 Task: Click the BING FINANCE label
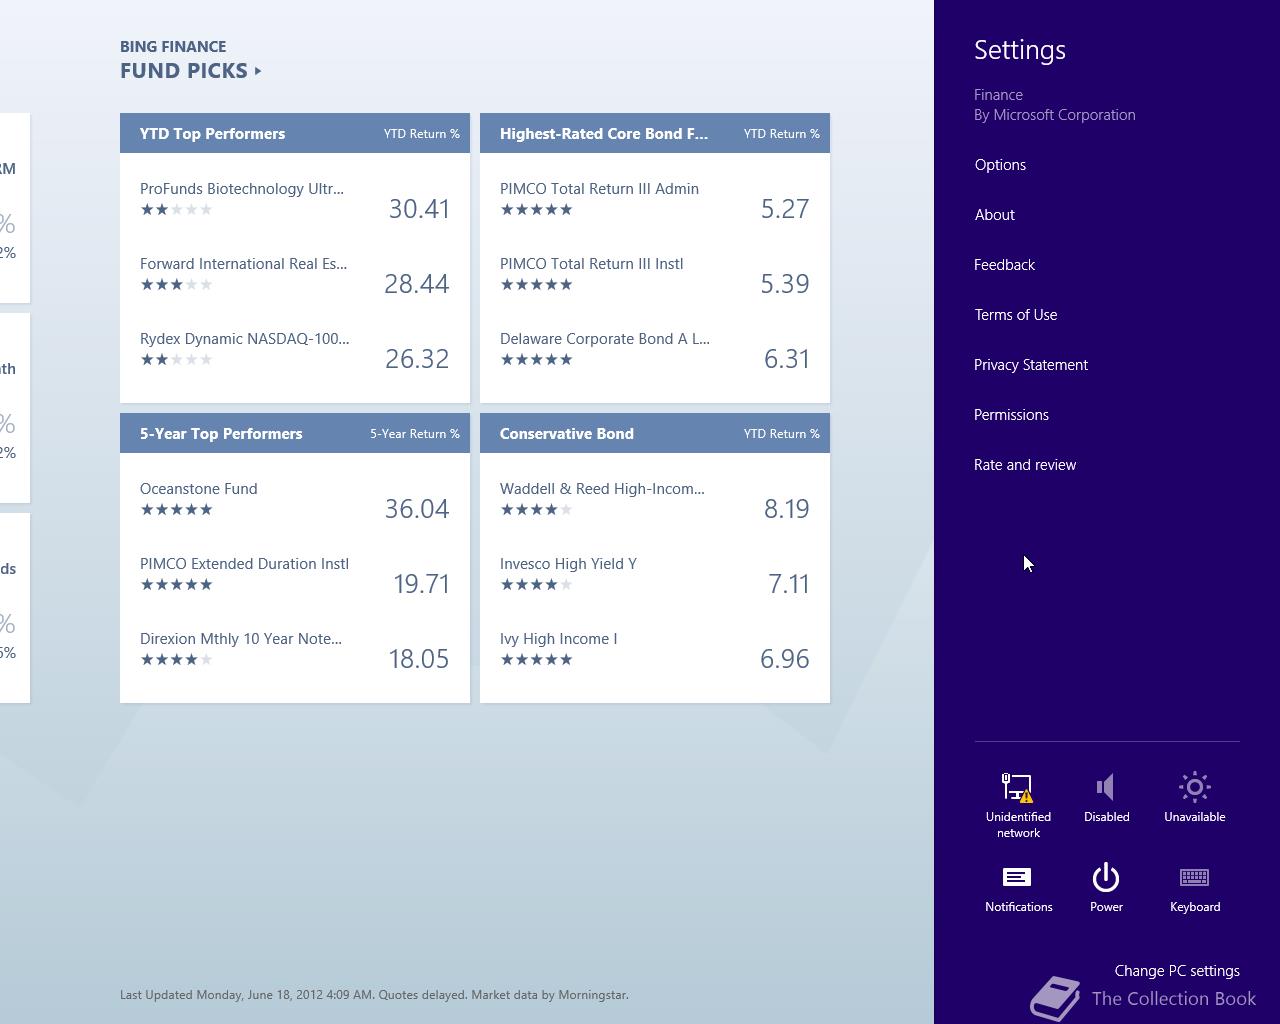pos(173,47)
